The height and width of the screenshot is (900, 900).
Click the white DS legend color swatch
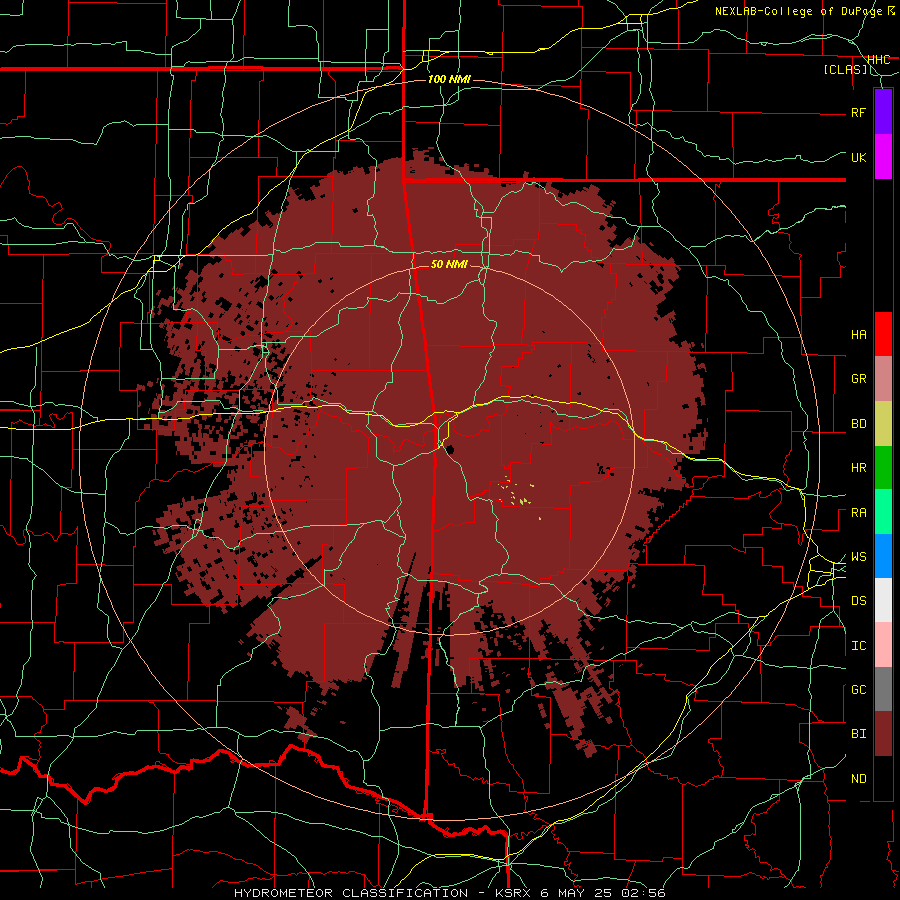[x=883, y=600]
